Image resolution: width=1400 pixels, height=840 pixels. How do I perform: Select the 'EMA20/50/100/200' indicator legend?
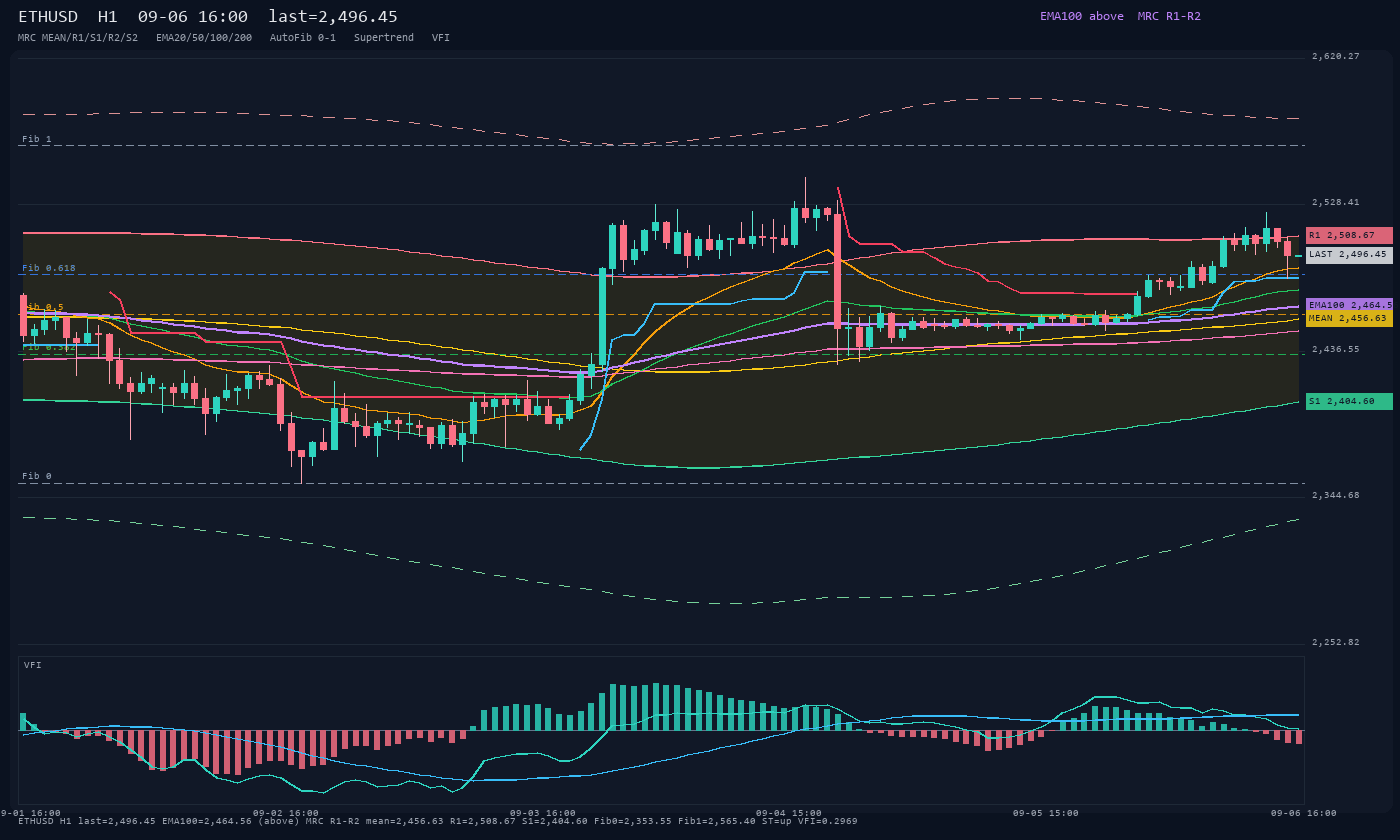click(x=204, y=38)
